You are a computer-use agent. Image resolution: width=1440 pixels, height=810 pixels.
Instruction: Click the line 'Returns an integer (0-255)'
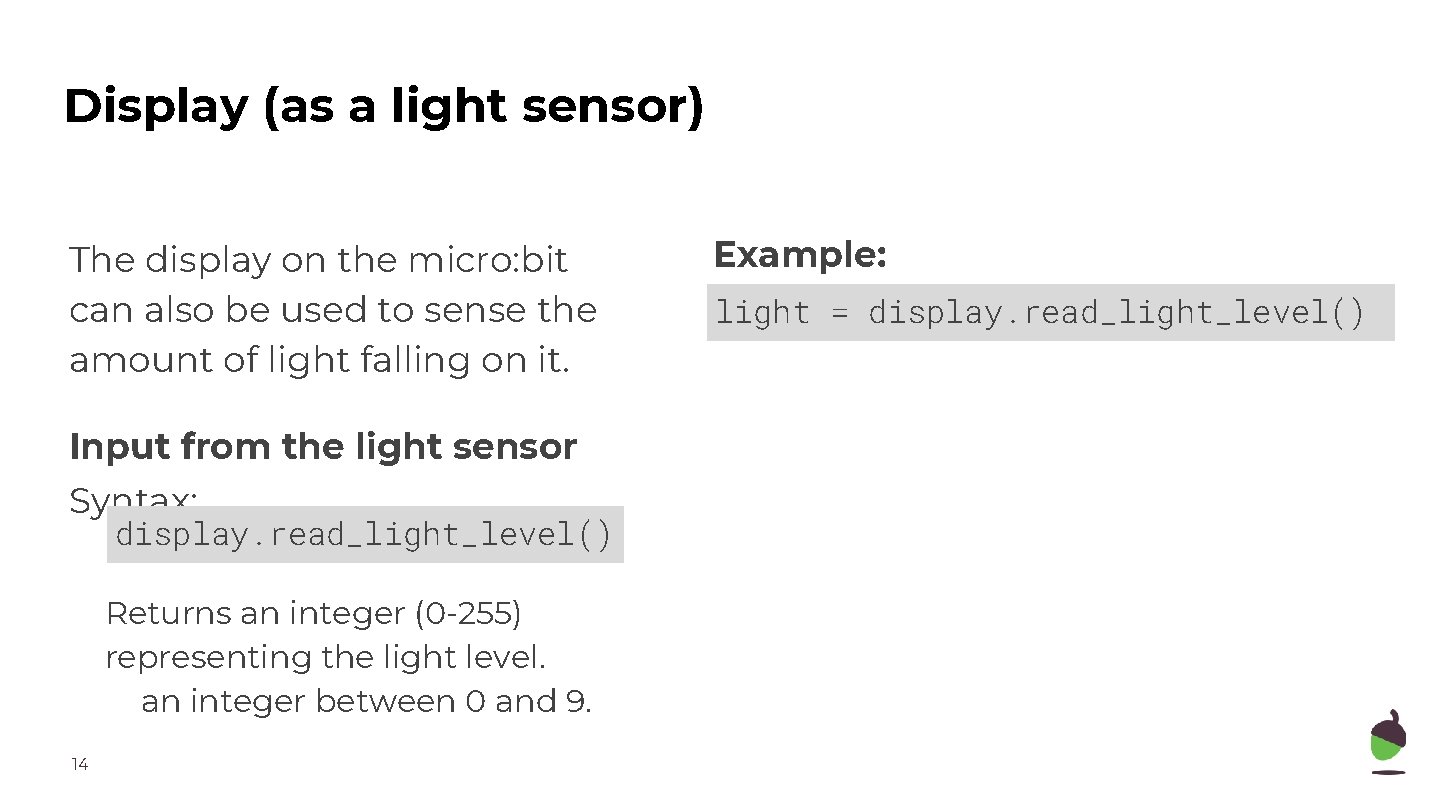[313, 613]
